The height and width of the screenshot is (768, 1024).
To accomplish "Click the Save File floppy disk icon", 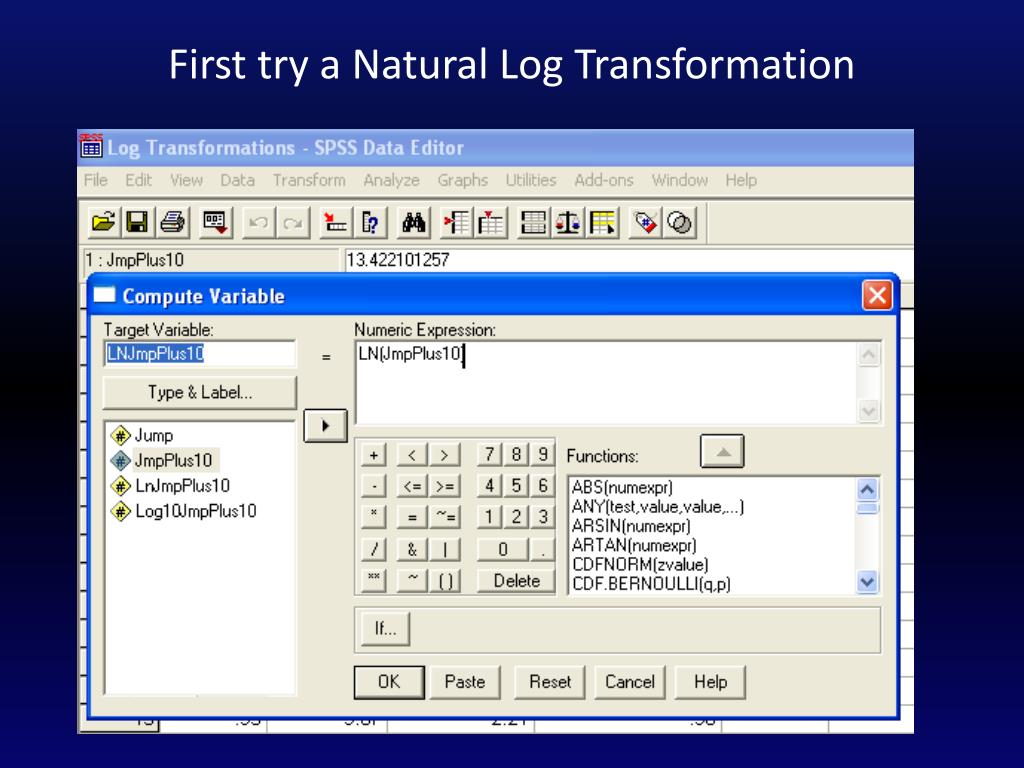I will pyautogui.click(x=137, y=223).
